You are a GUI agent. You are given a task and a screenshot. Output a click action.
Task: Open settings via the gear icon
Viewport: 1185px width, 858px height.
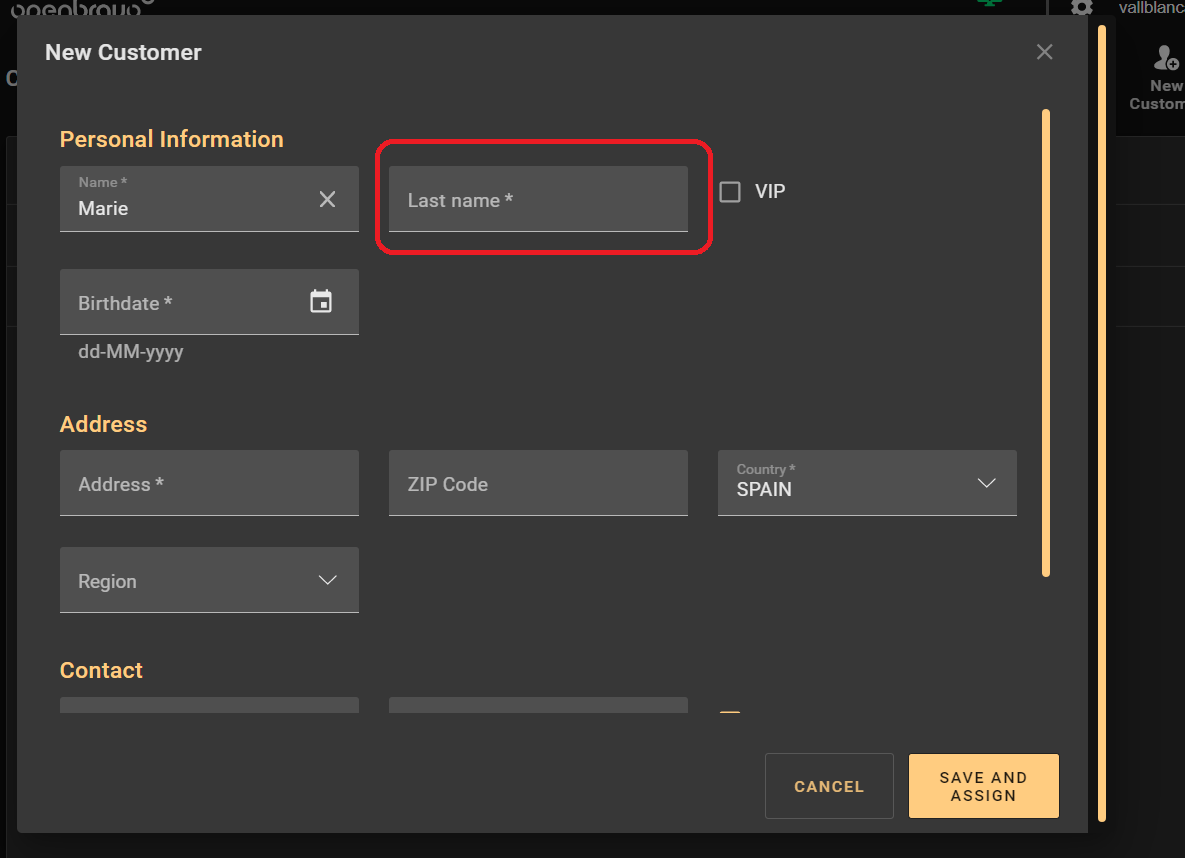tap(1081, 7)
